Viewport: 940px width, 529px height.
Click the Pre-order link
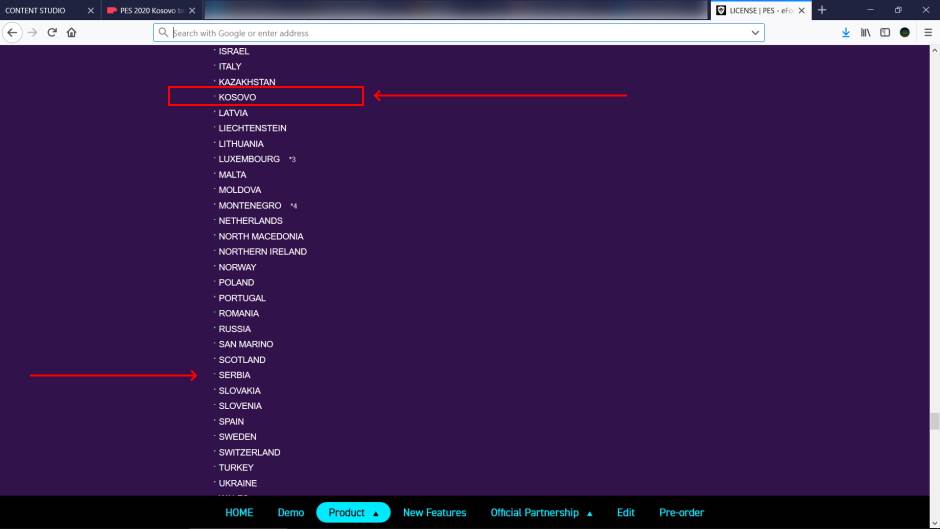point(681,512)
